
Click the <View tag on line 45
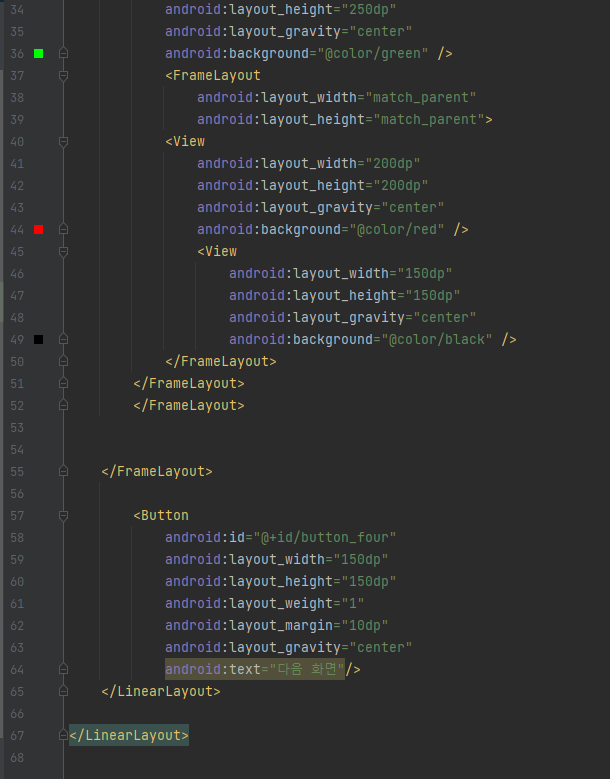pos(217,251)
